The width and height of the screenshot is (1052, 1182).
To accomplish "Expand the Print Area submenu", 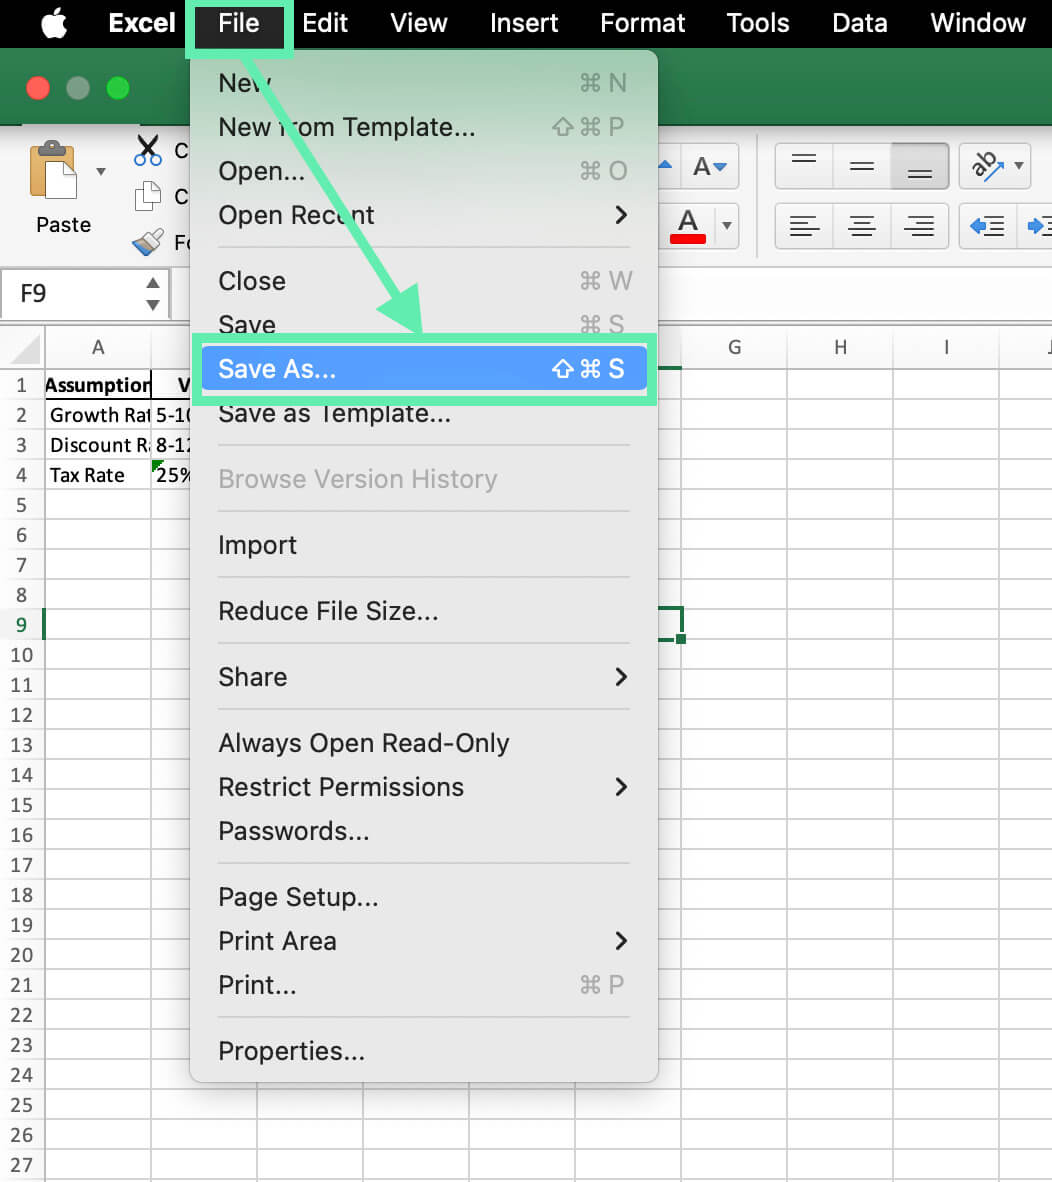I will [x=621, y=941].
